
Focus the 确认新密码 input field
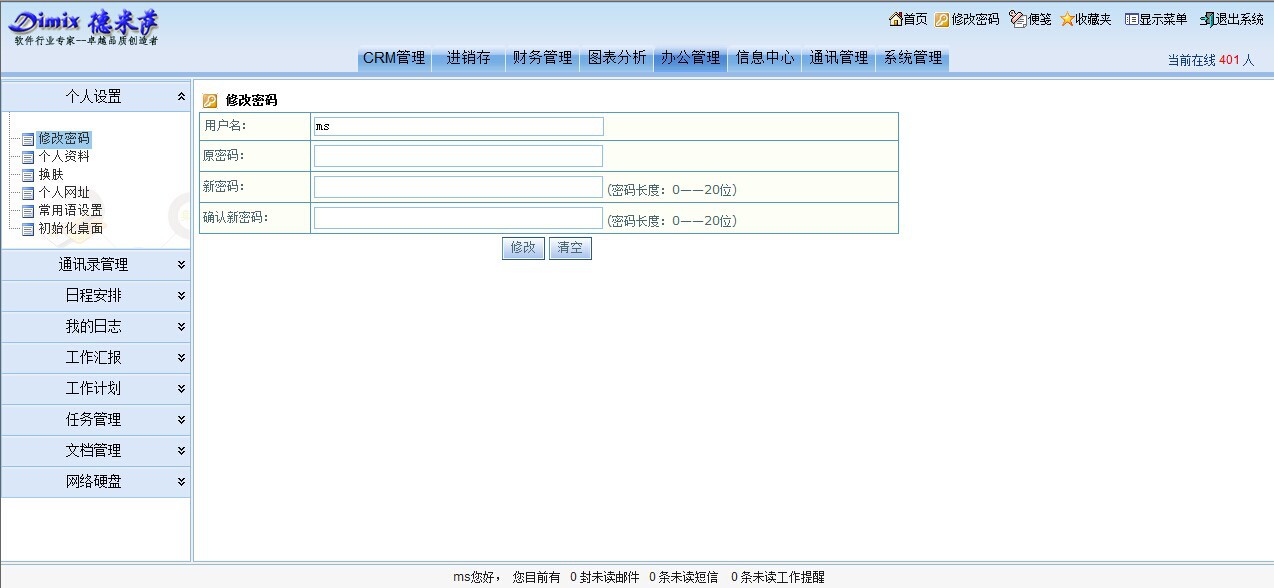click(458, 218)
